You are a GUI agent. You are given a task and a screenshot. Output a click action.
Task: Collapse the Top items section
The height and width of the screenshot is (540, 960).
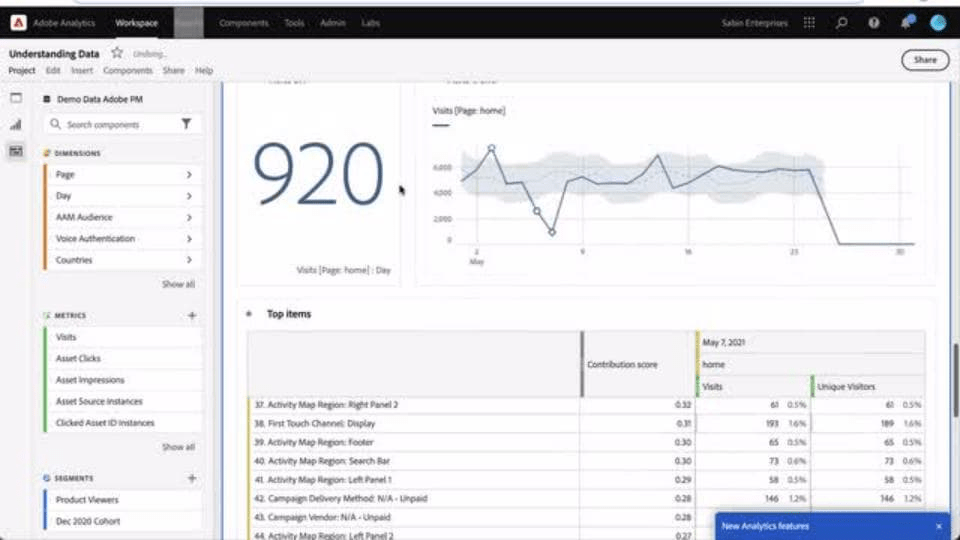click(x=249, y=314)
